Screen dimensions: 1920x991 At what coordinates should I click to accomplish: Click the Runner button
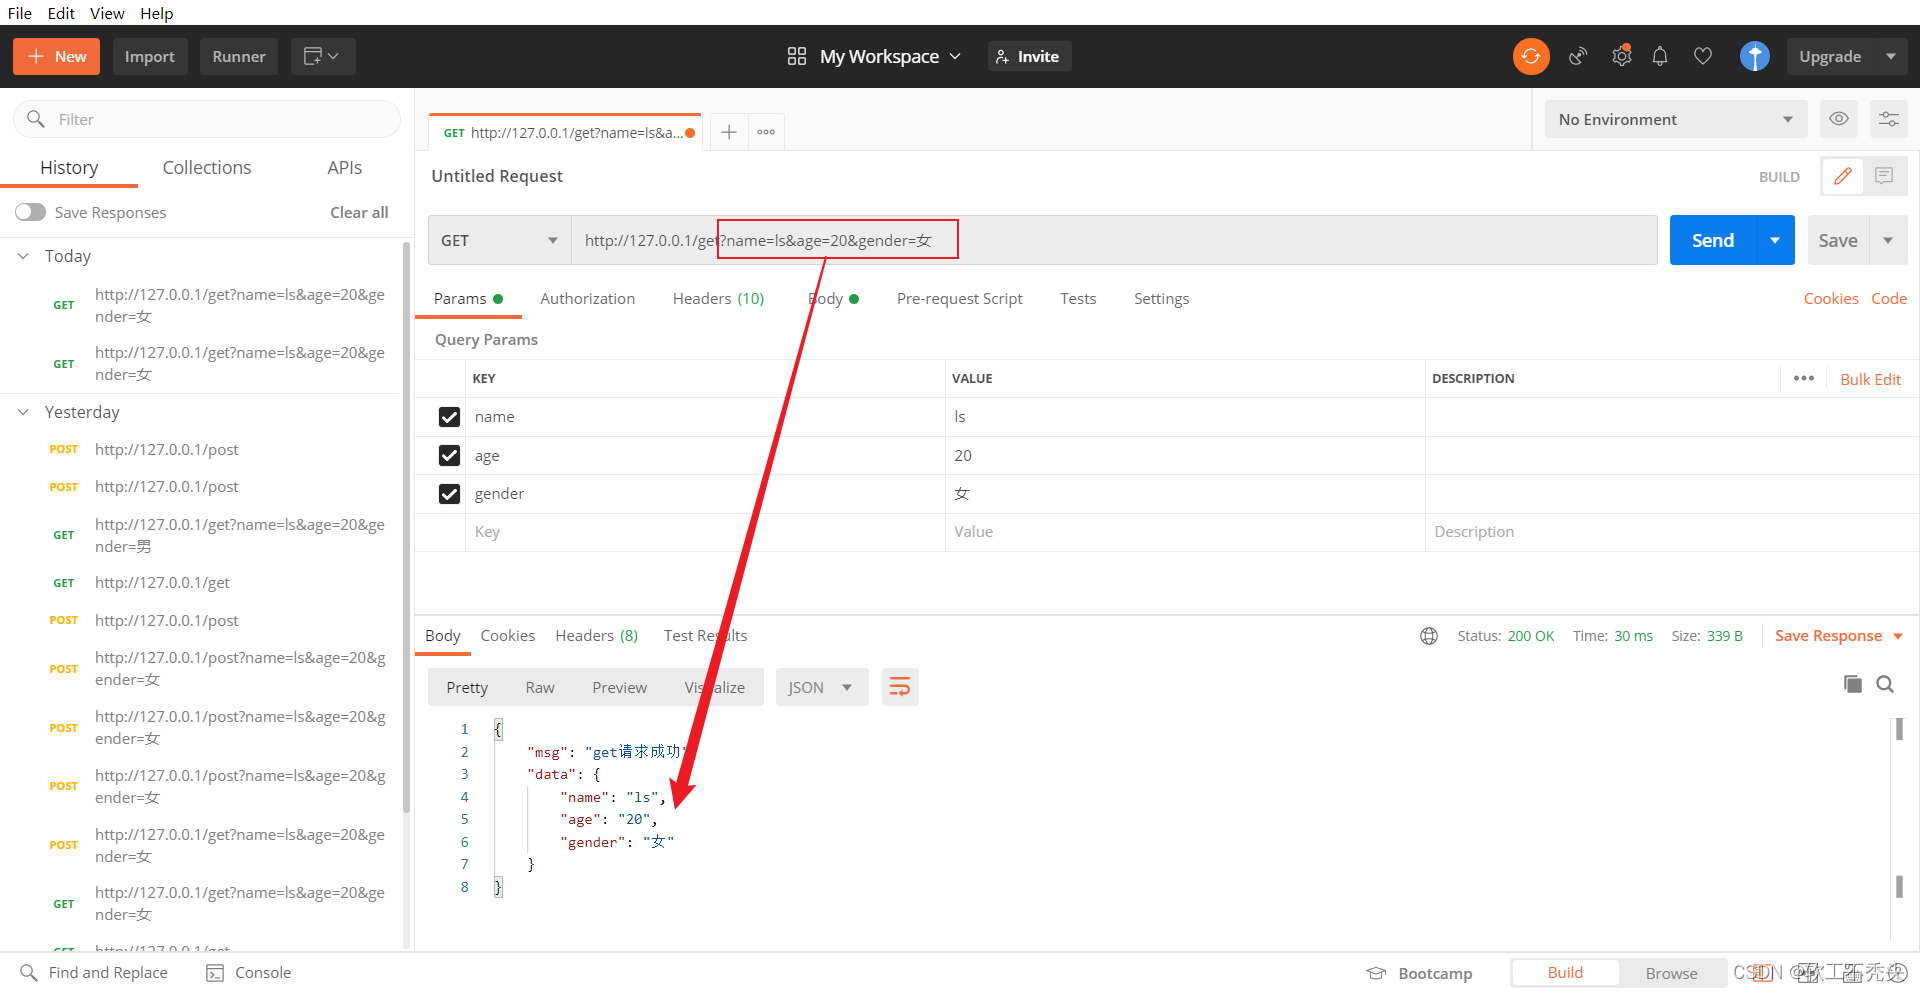(239, 56)
